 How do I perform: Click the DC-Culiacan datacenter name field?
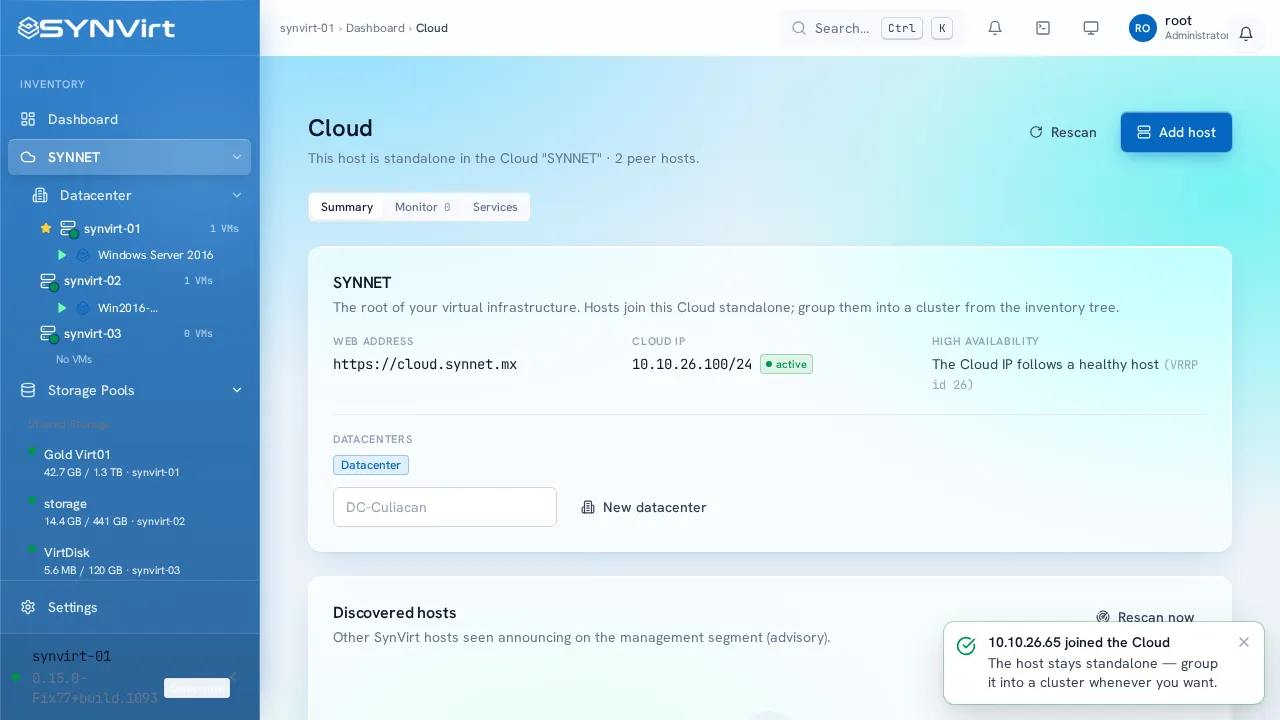point(445,507)
